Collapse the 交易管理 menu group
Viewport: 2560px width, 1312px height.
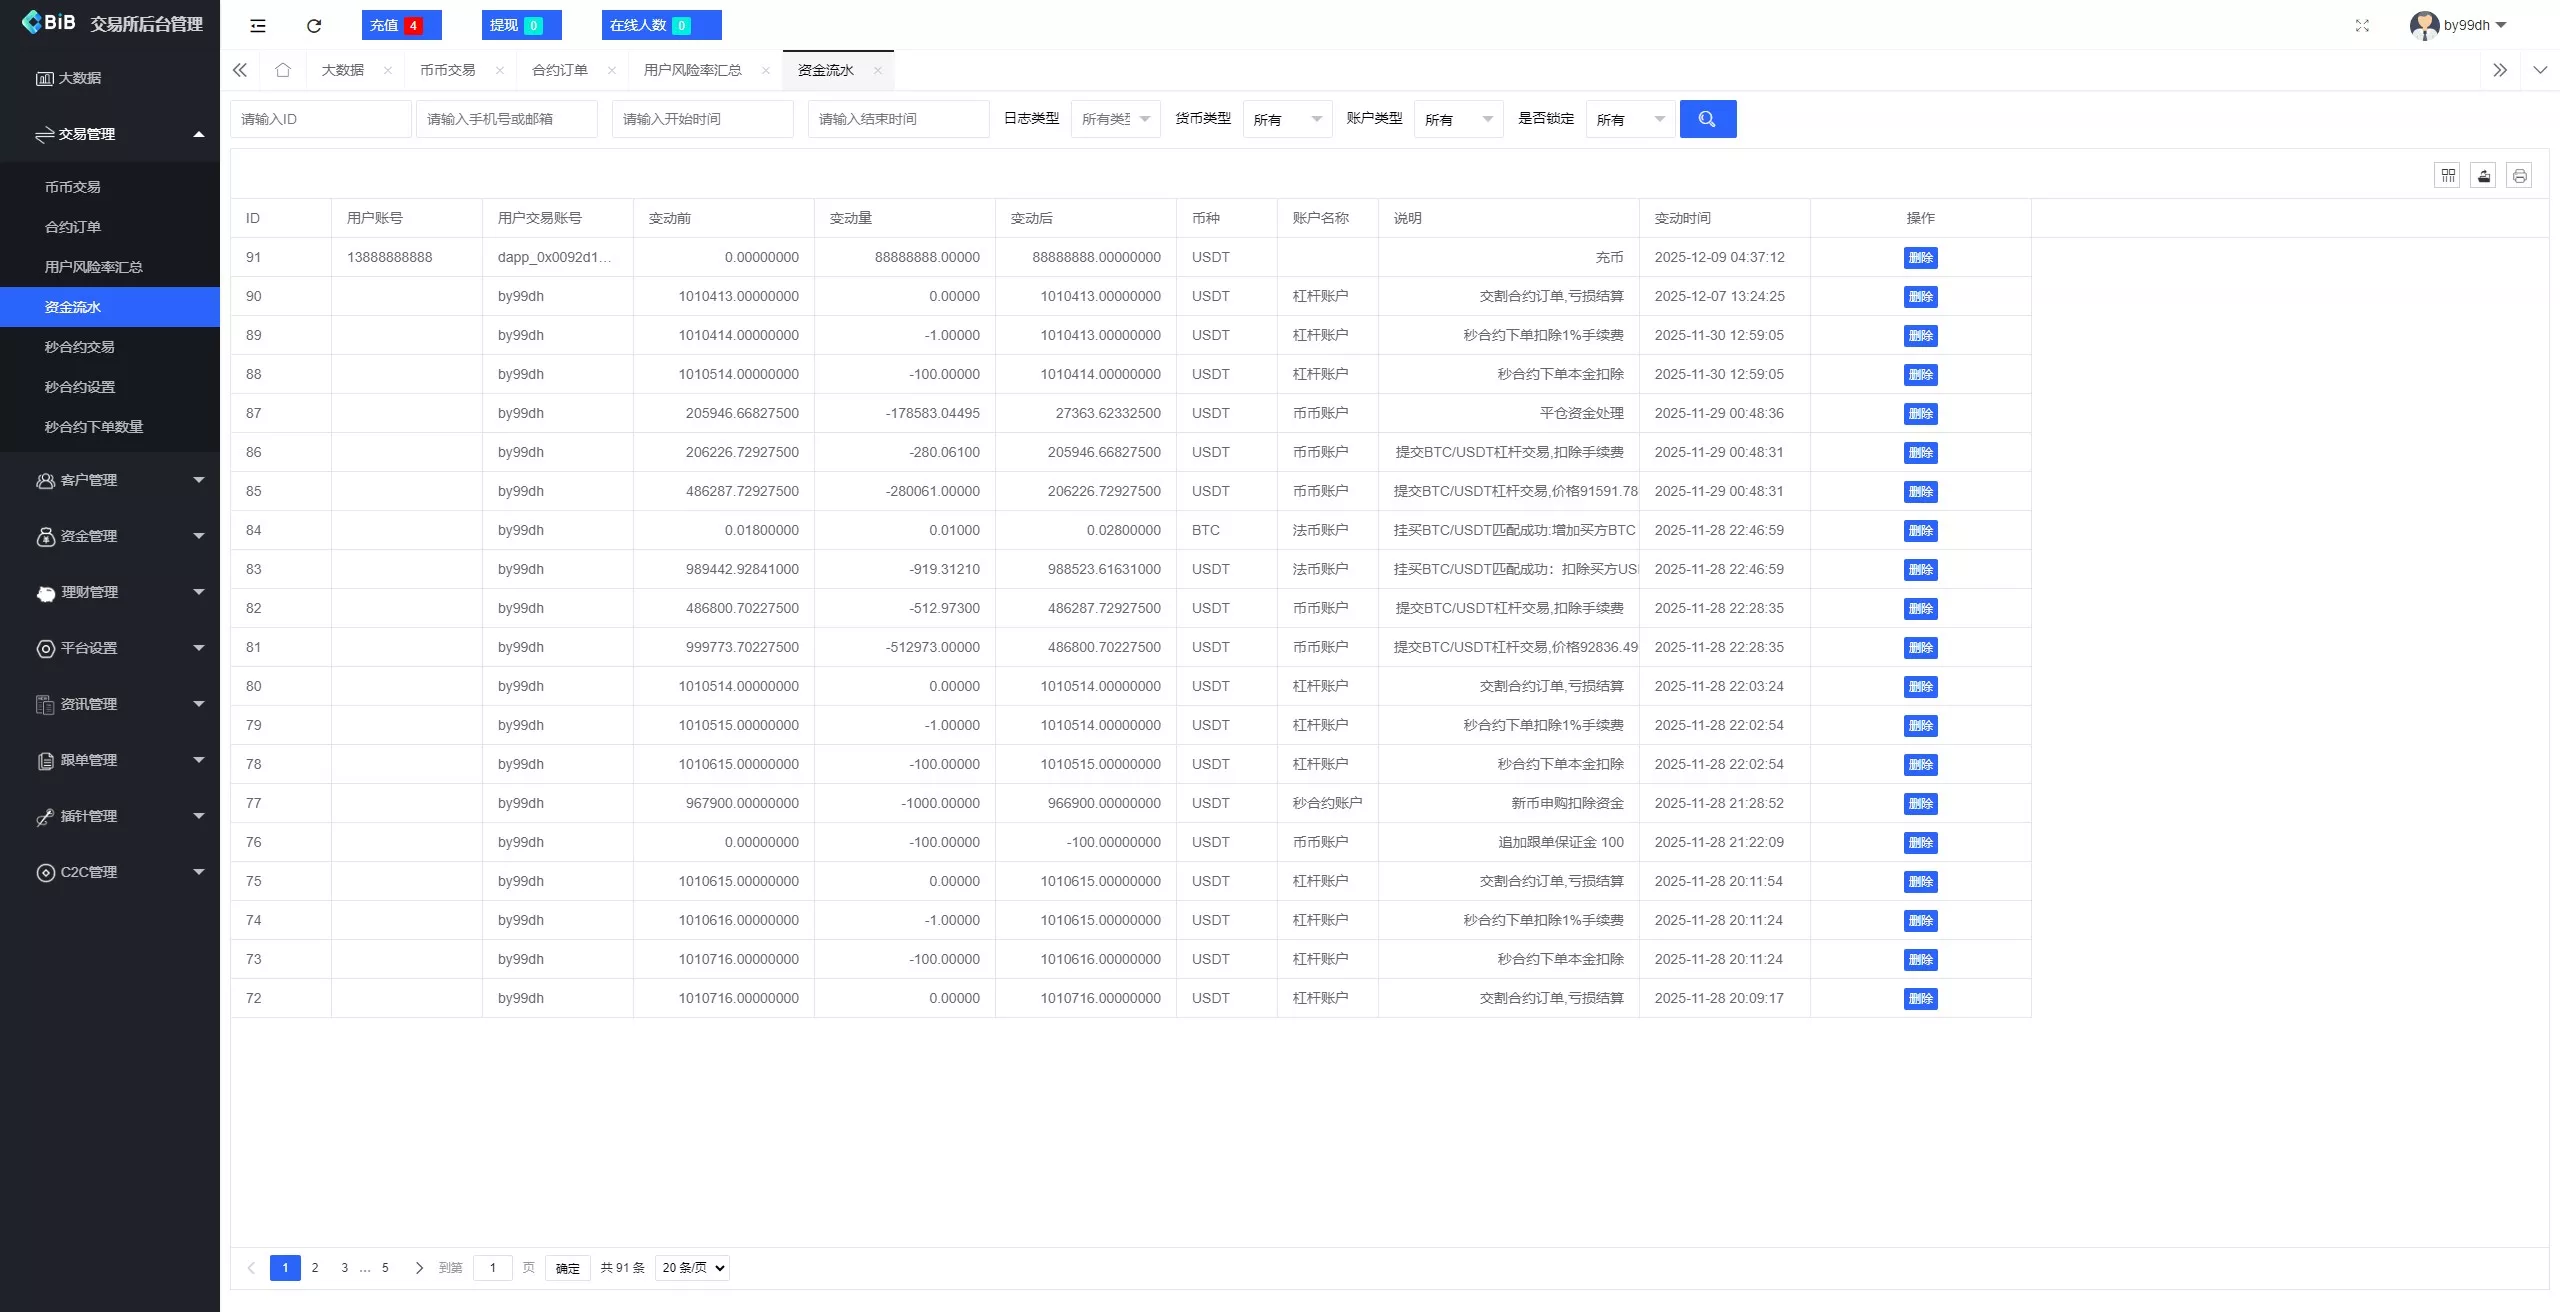click(110, 134)
